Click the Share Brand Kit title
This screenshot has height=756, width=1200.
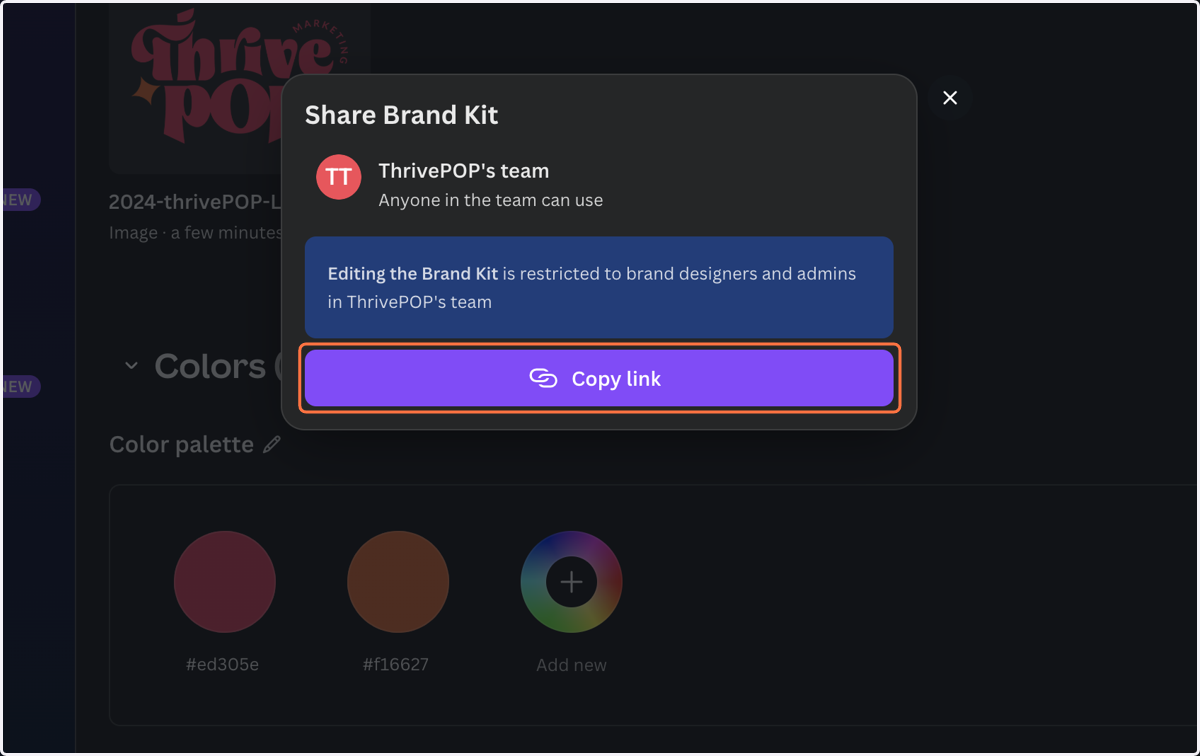401,115
